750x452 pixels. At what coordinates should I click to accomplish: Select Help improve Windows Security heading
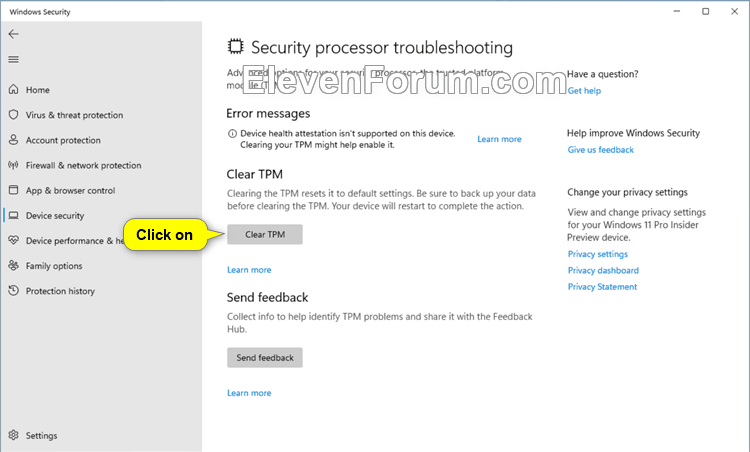[x=633, y=133]
